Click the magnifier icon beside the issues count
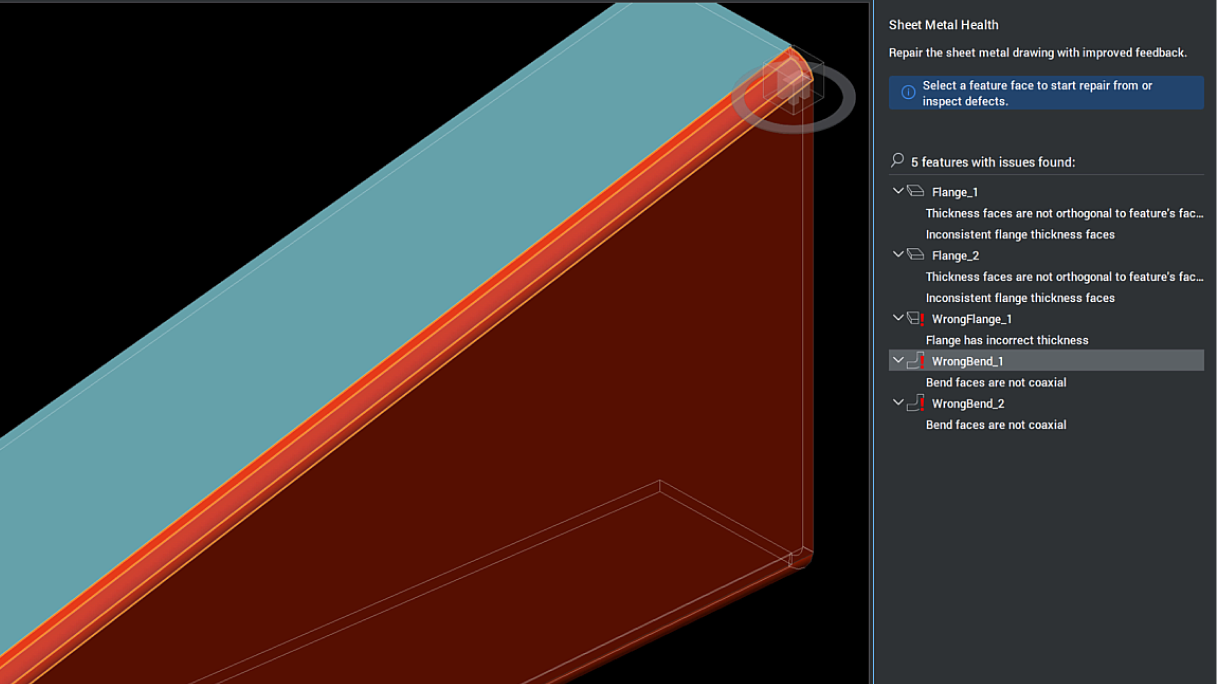This screenshot has width=1217, height=684. pyautogui.click(x=897, y=160)
